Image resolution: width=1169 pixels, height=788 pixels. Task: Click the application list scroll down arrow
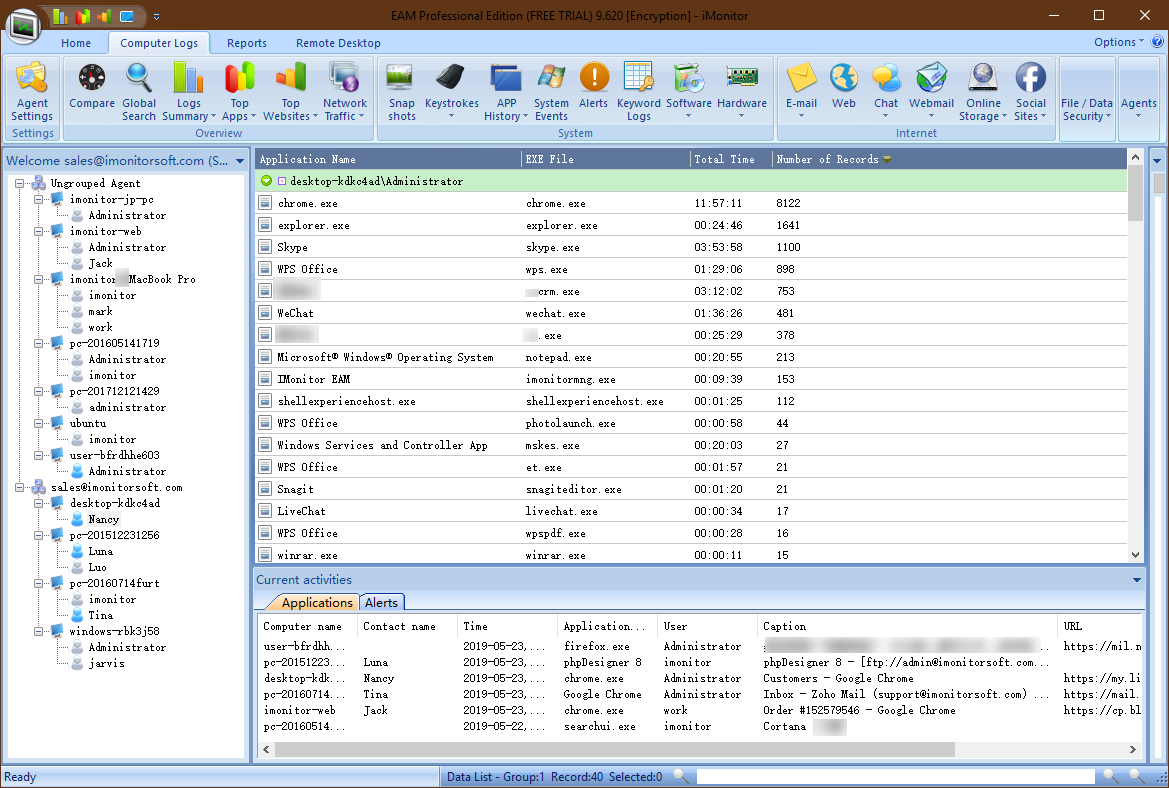pyautogui.click(x=1135, y=555)
